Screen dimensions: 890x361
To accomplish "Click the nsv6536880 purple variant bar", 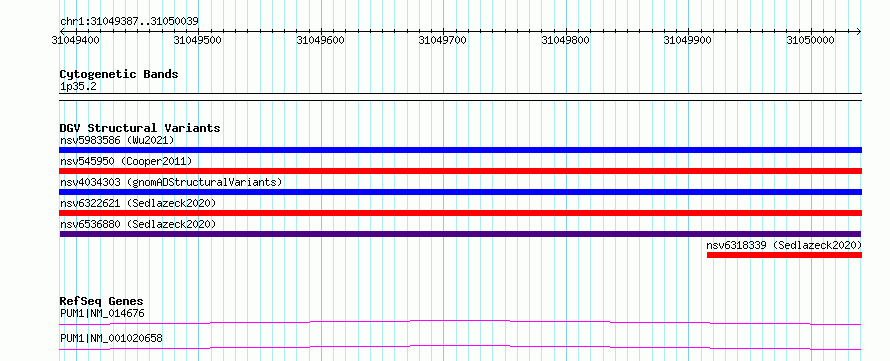I will coord(460,234).
